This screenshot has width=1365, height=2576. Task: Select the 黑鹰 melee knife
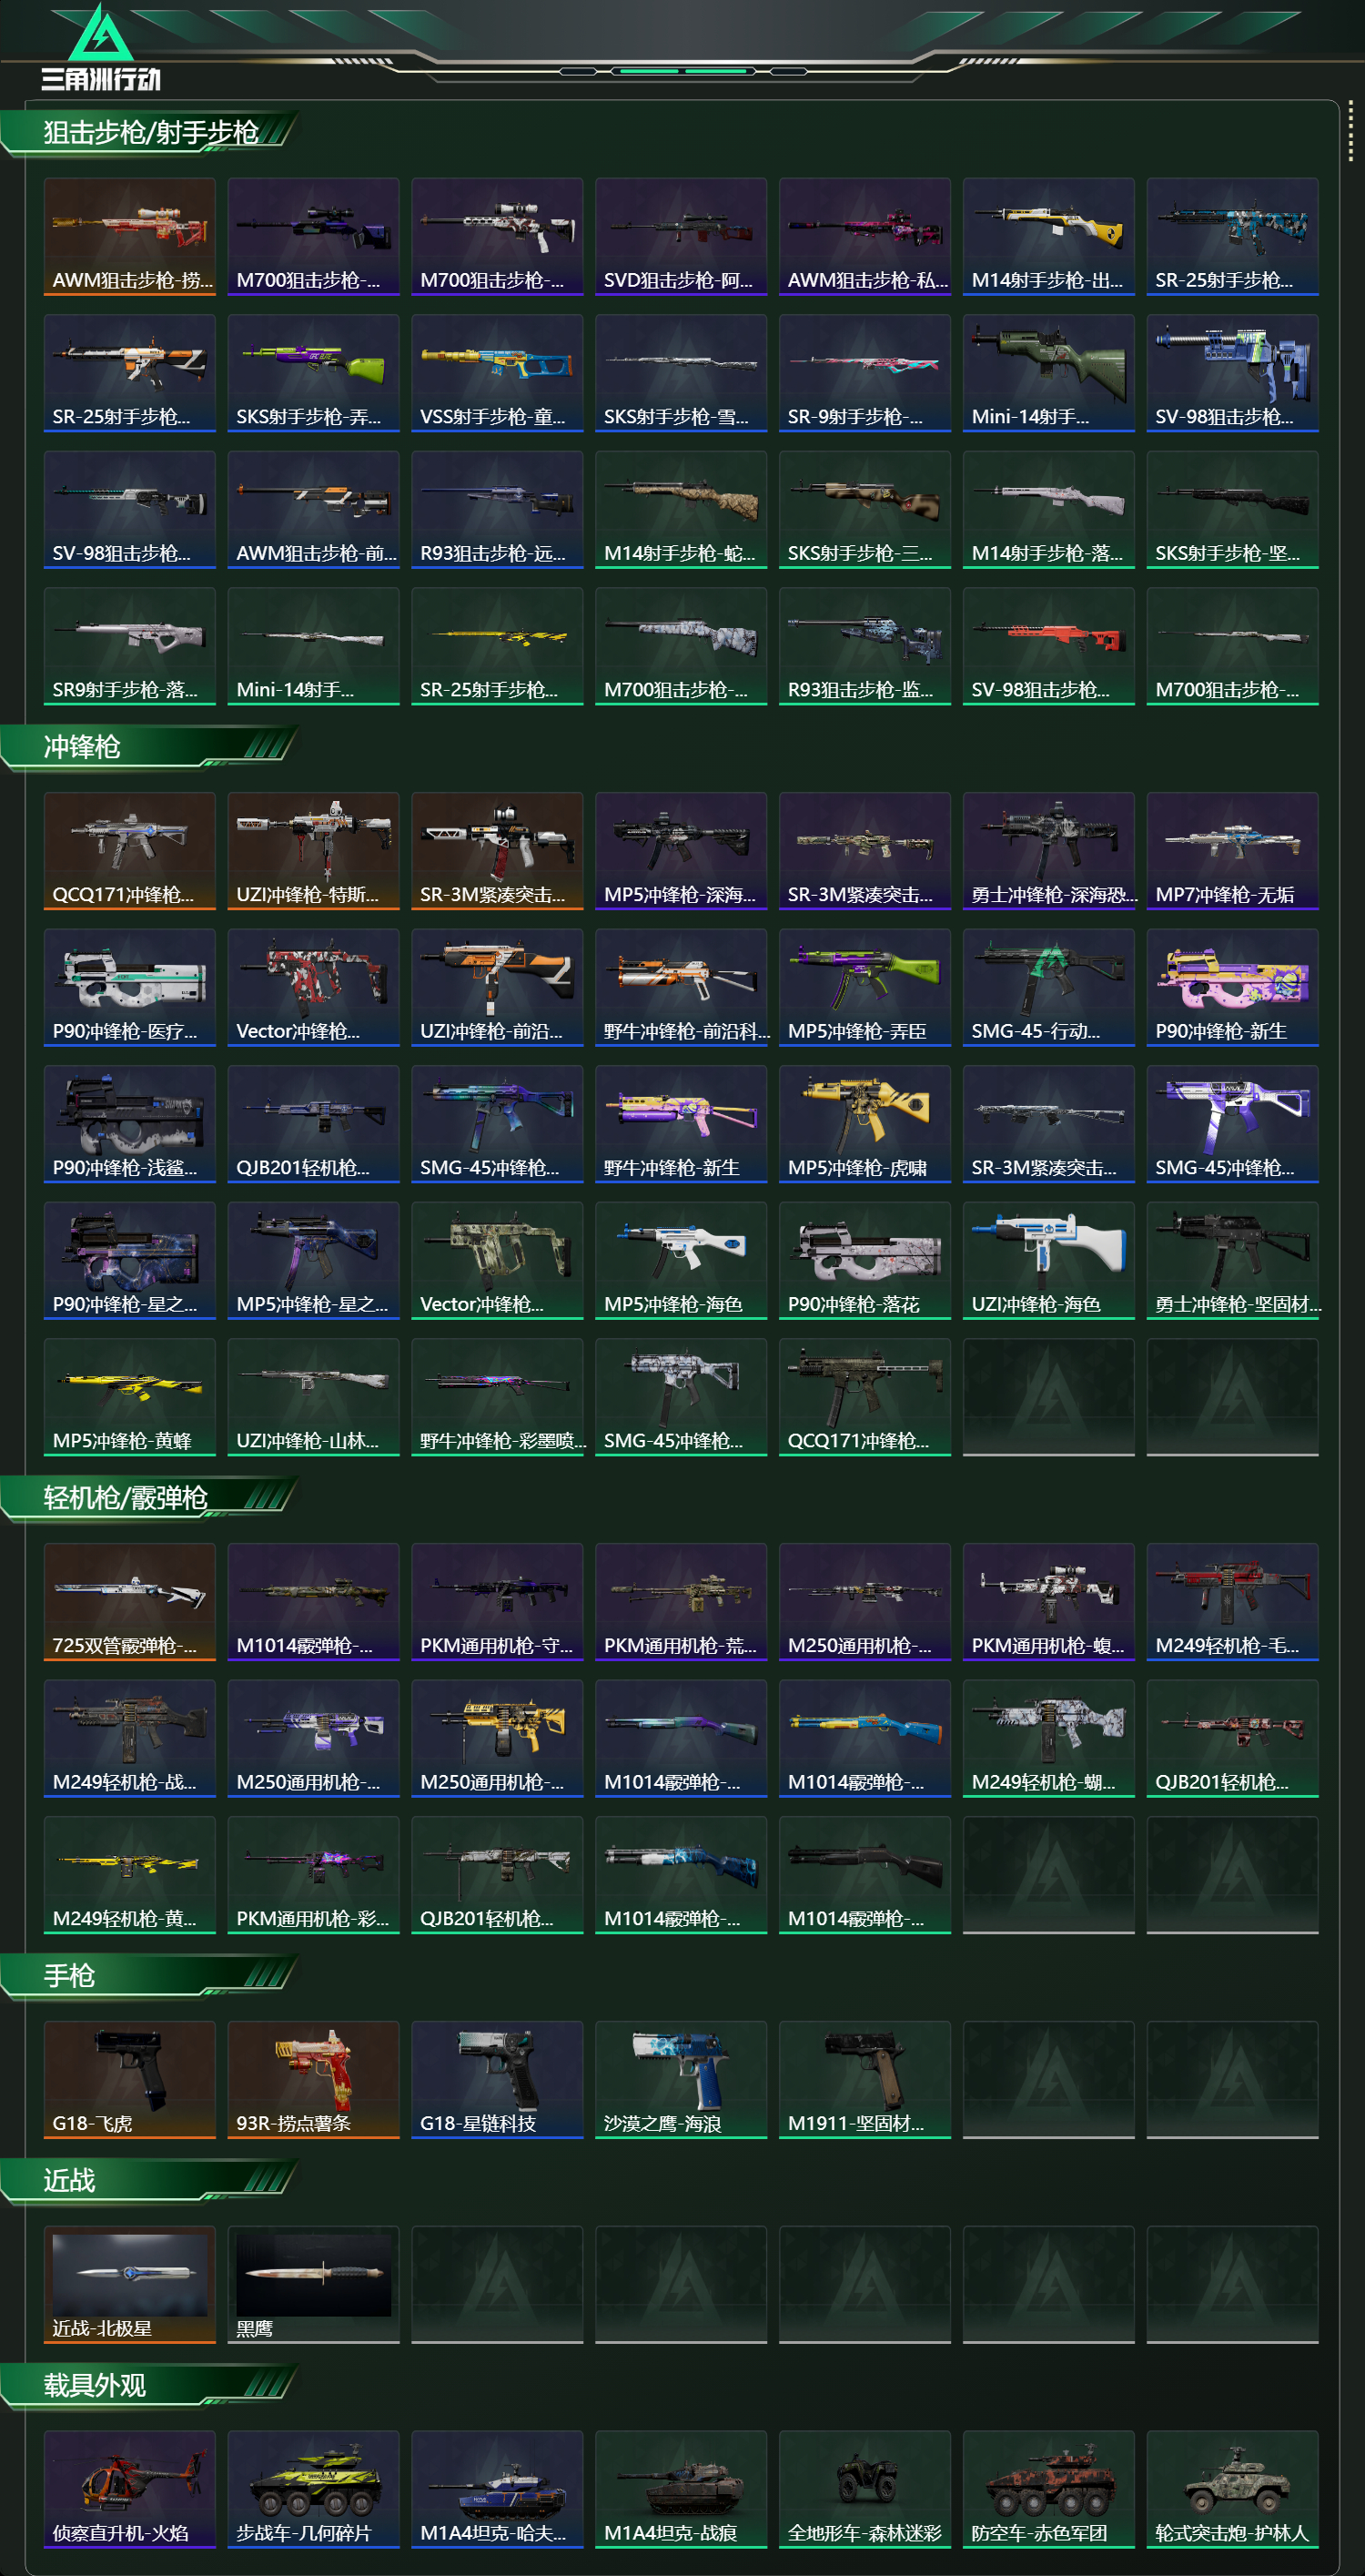pyautogui.click(x=313, y=2285)
